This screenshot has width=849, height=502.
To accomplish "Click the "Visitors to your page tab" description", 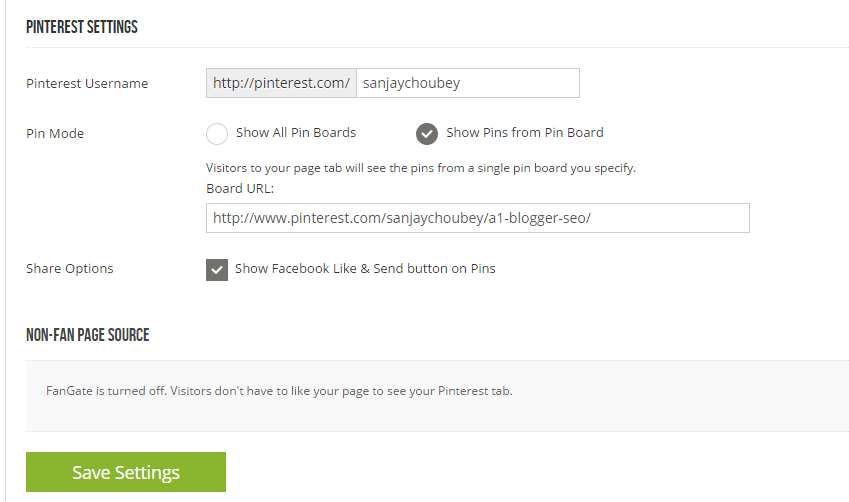I will coord(420,168).
